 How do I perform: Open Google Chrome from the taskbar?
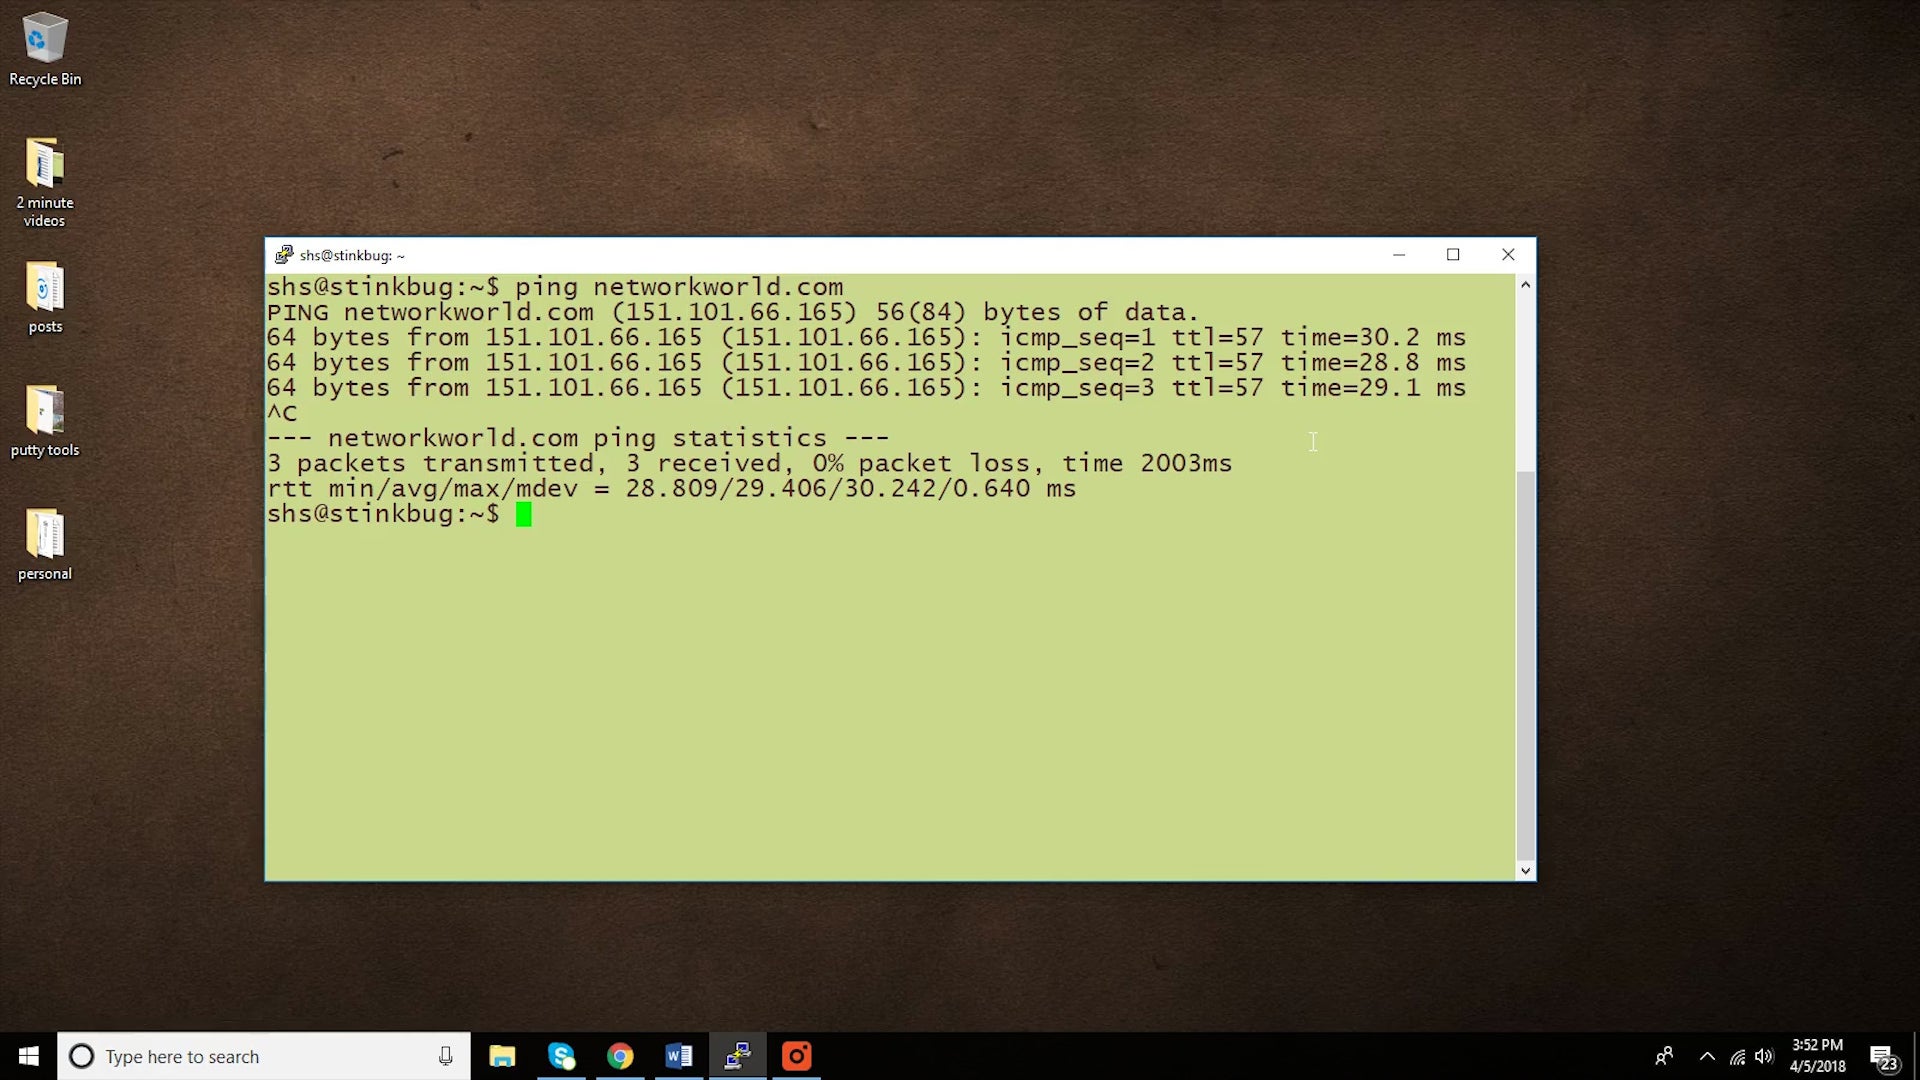(620, 1056)
